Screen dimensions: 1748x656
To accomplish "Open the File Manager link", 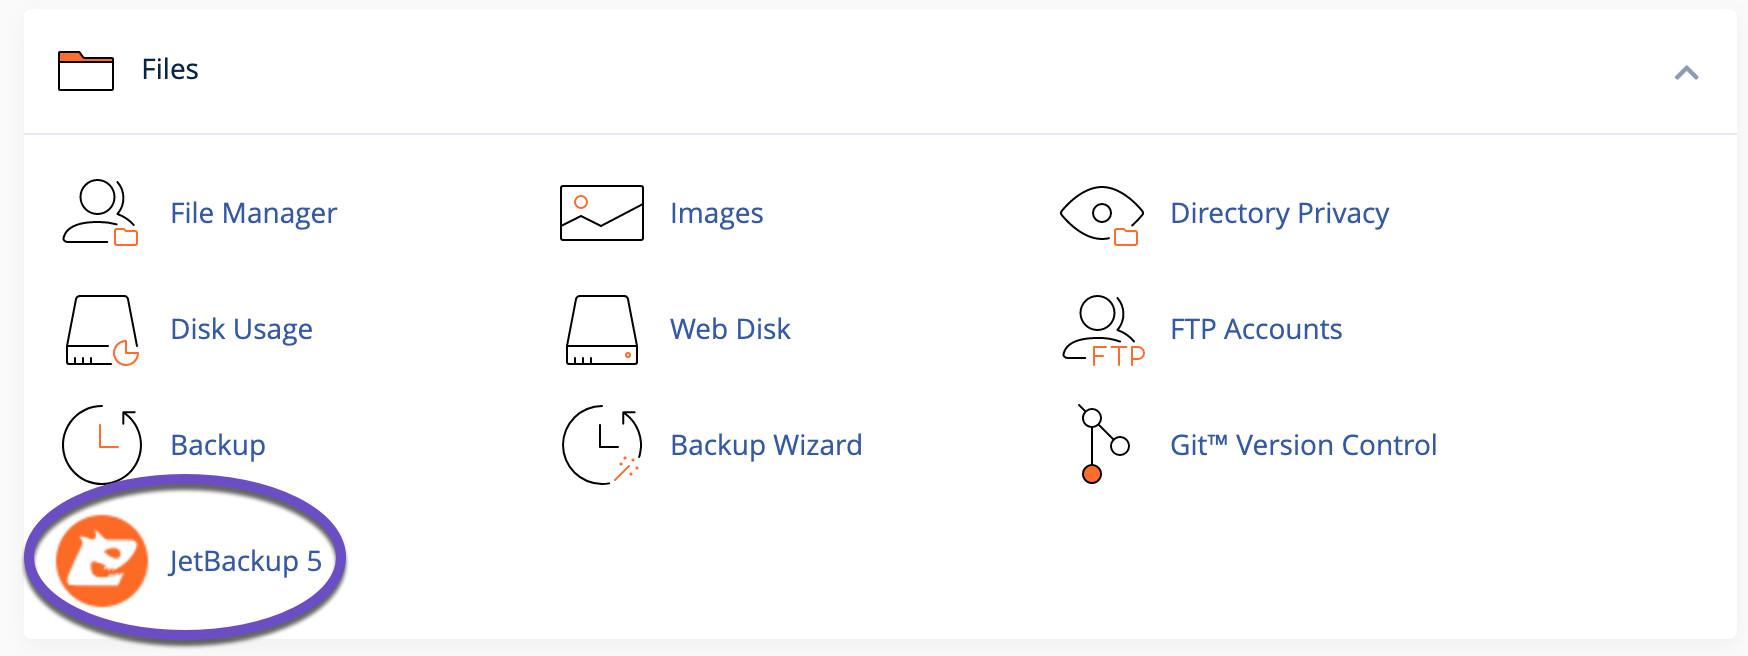I will (x=253, y=213).
